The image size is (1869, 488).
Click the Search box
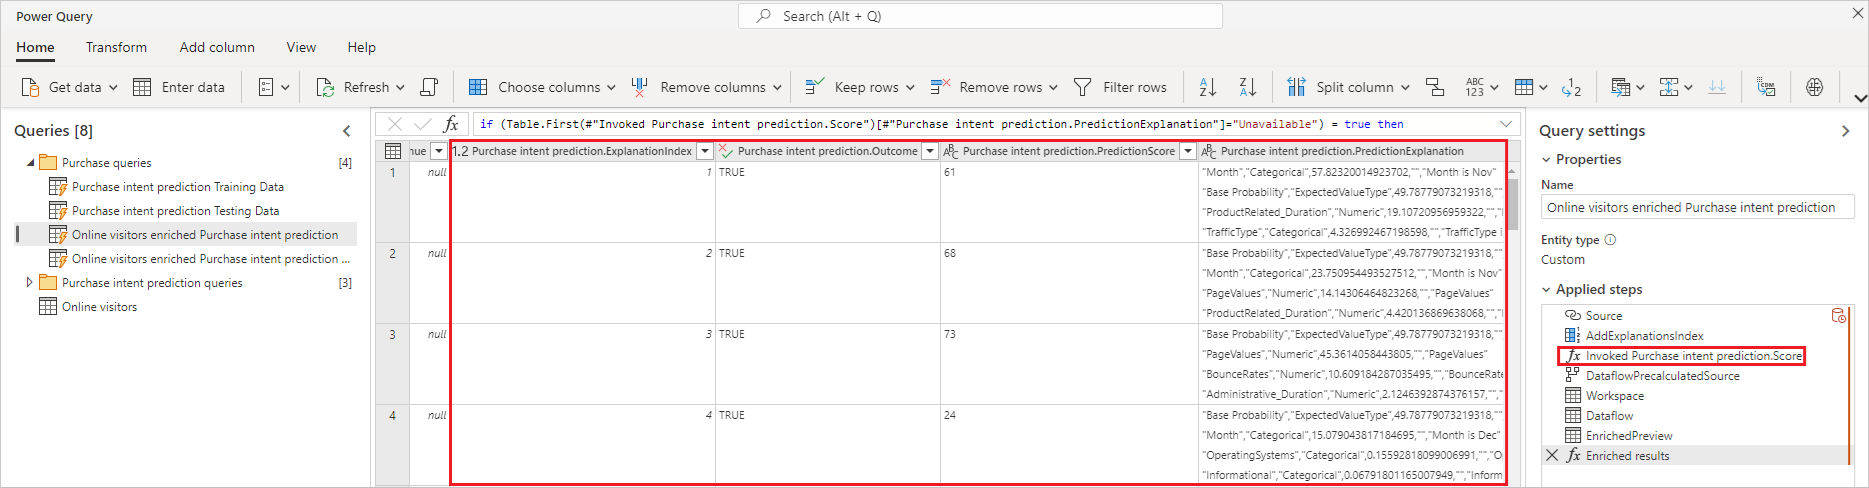(x=980, y=16)
